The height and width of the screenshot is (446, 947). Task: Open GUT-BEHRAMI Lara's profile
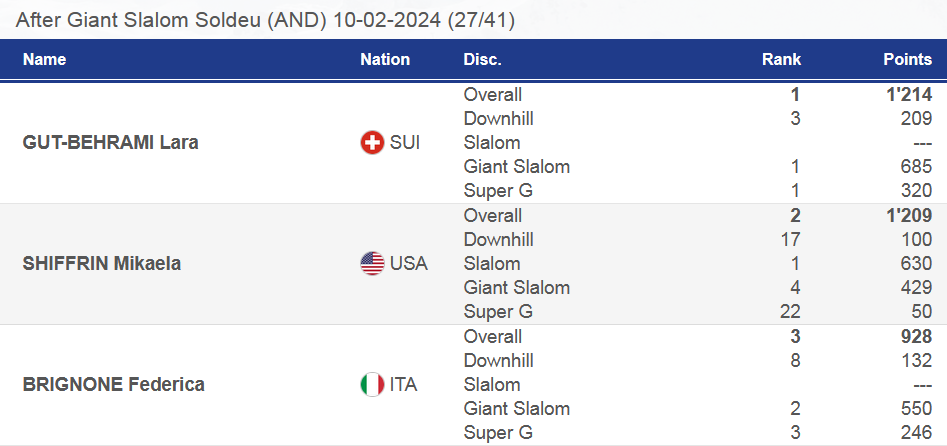pos(110,143)
